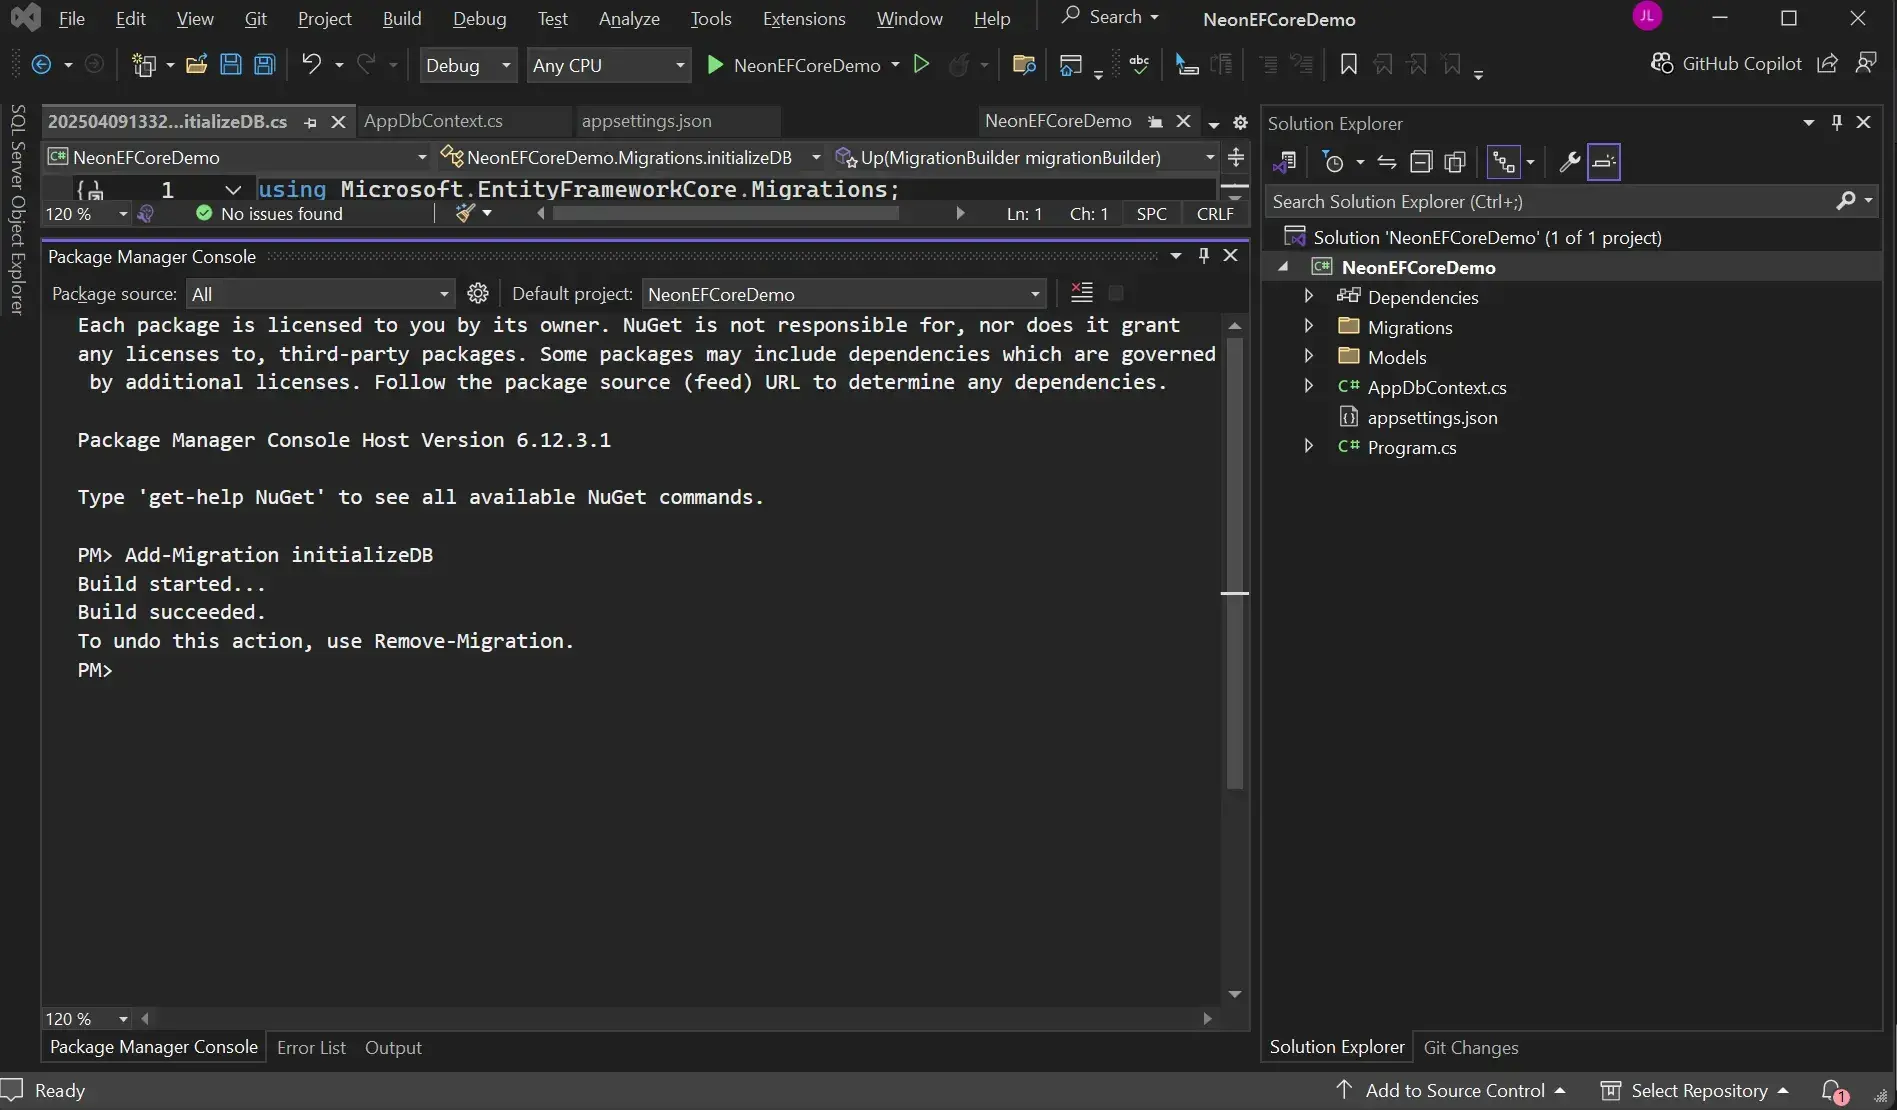
Task: Click the Collapse All icon in Solution Explorer
Action: point(1421,162)
